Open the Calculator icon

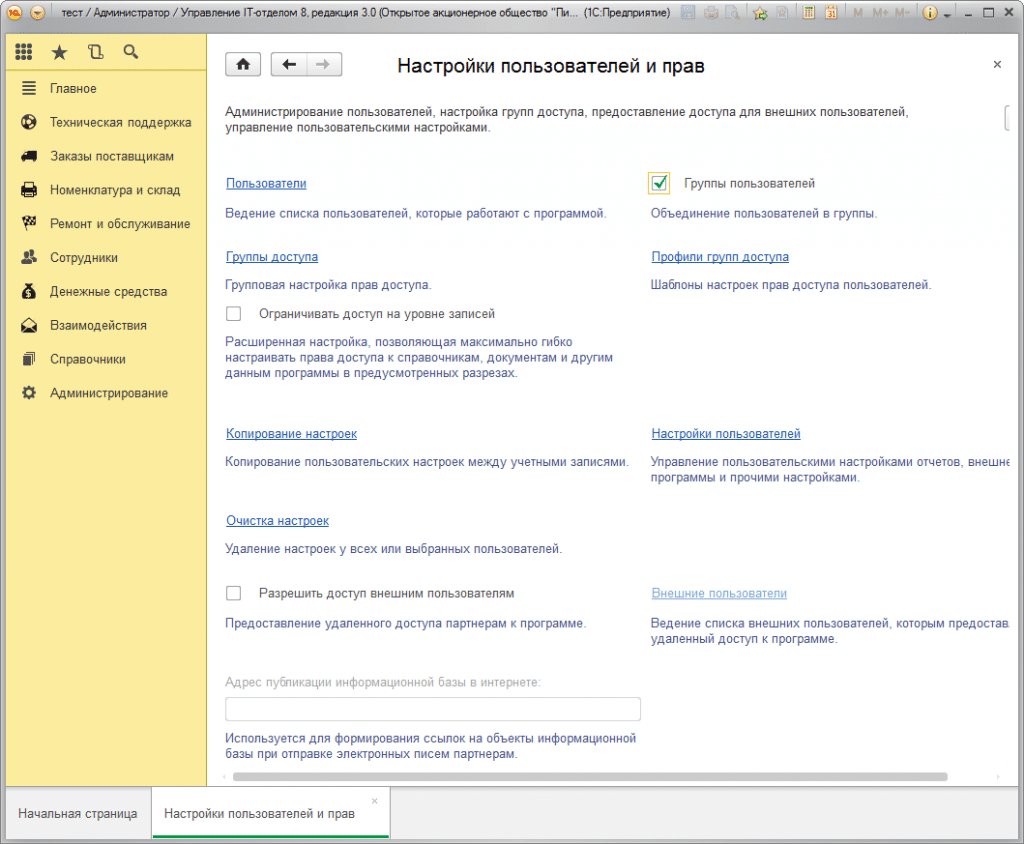pos(808,12)
